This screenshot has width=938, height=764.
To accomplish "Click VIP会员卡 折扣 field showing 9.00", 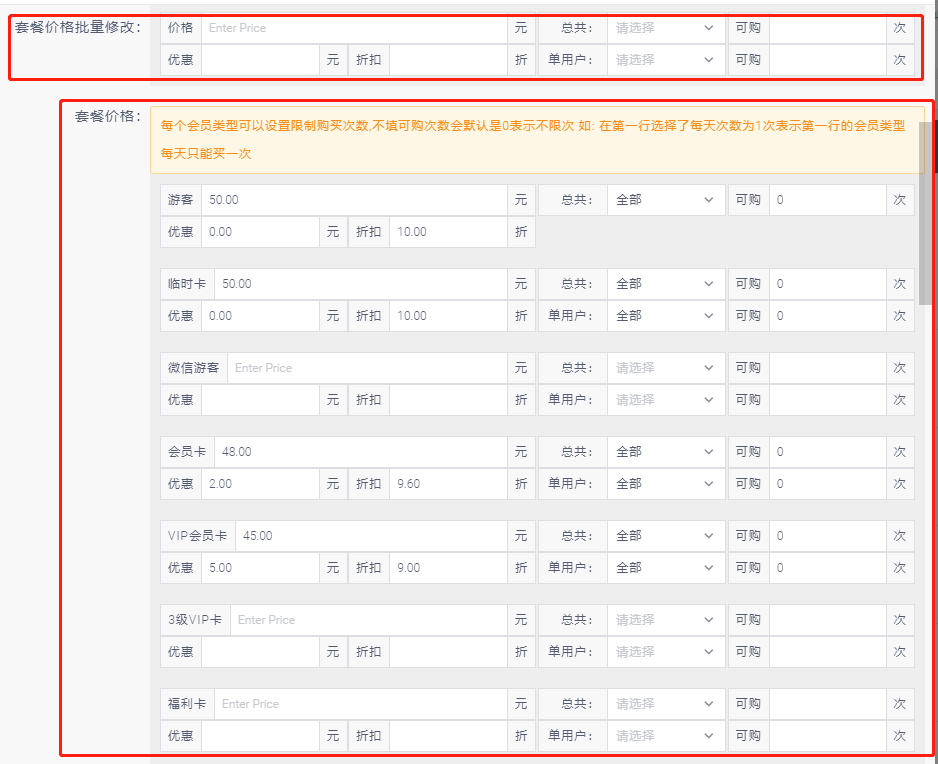I will pyautogui.click(x=448, y=568).
